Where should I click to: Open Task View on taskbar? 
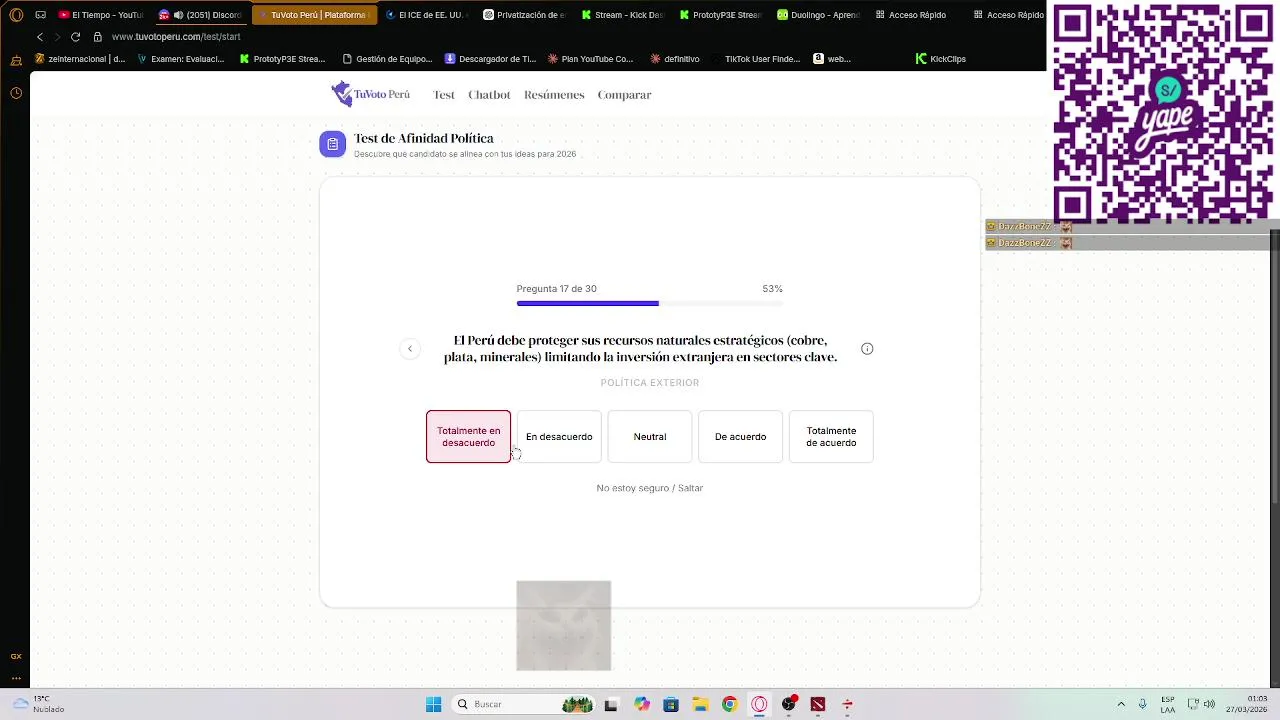click(x=611, y=704)
